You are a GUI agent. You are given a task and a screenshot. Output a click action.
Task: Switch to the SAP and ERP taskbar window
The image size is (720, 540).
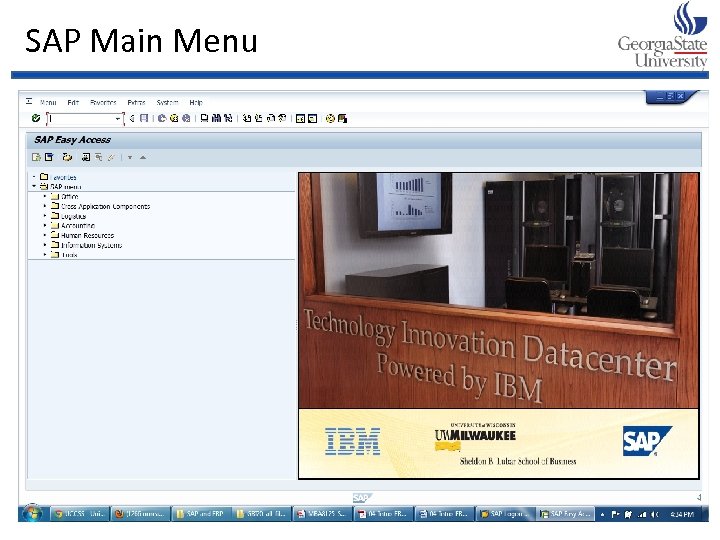click(201, 513)
